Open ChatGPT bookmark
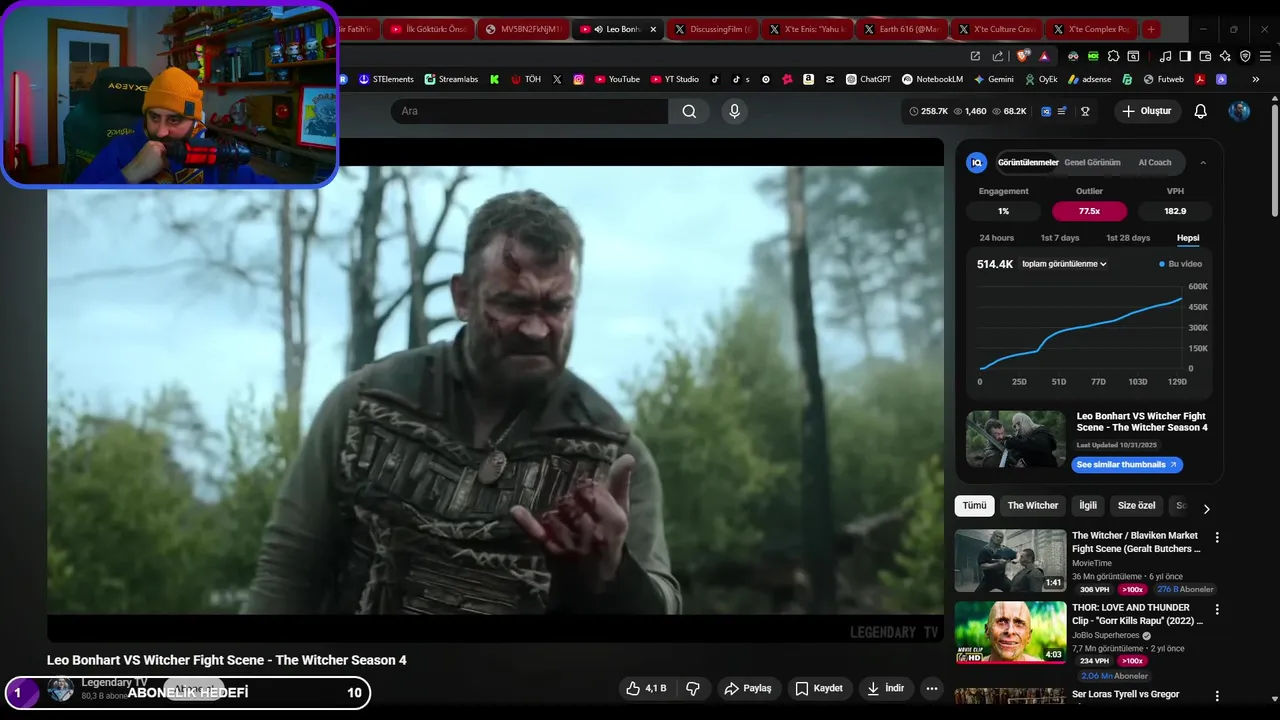The width and height of the screenshot is (1280, 720). click(868, 79)
